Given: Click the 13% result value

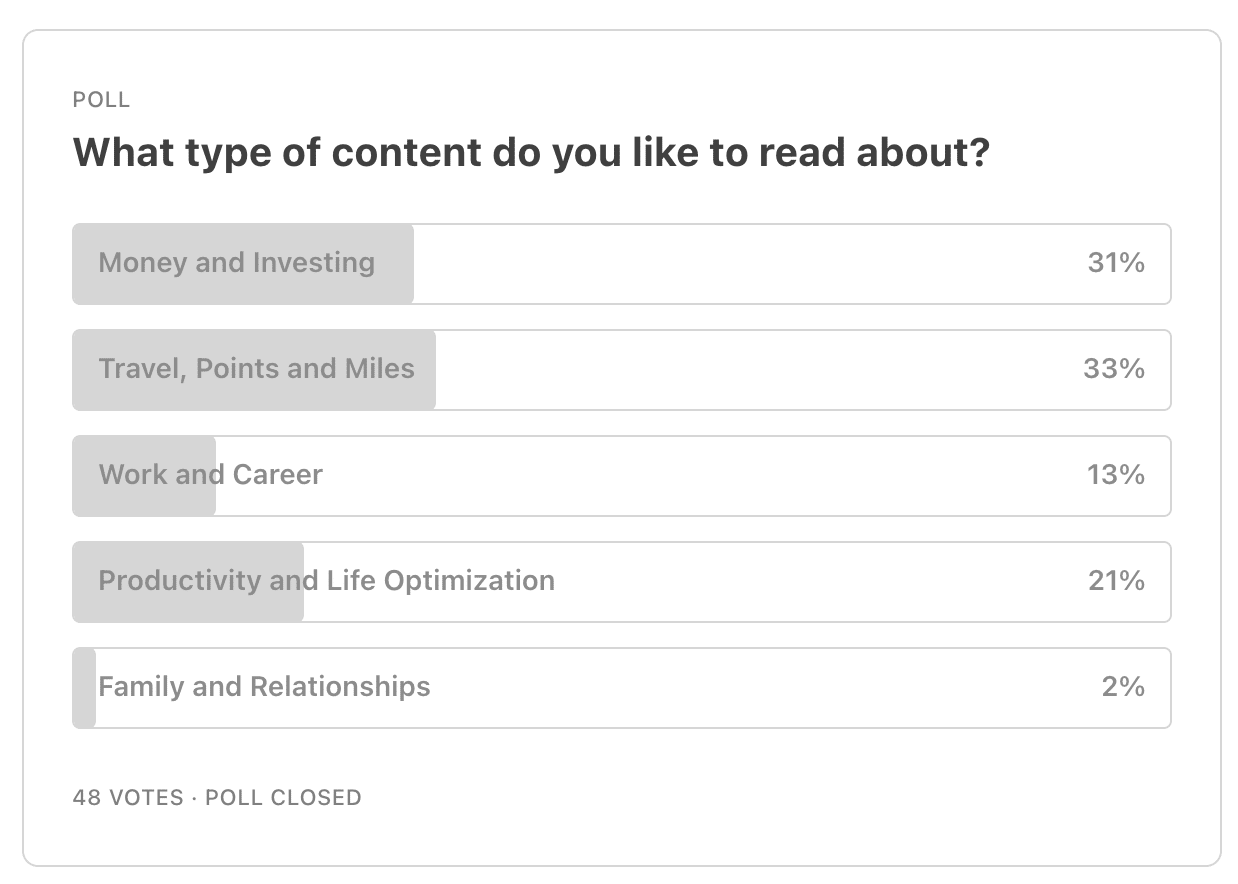Looking at the screenshot, I should [x=1116, y=475].
